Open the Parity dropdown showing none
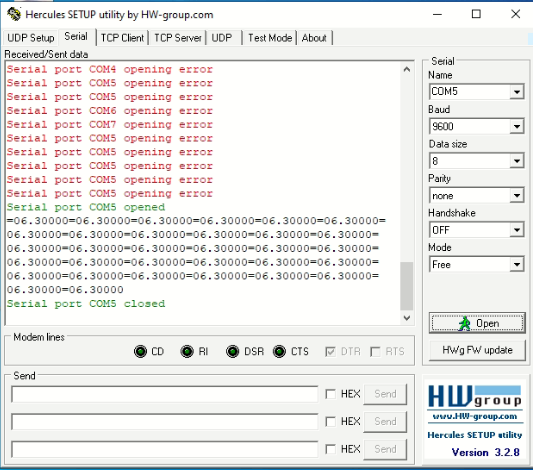This screenshot has width=533, height=470. pos(517,195)
